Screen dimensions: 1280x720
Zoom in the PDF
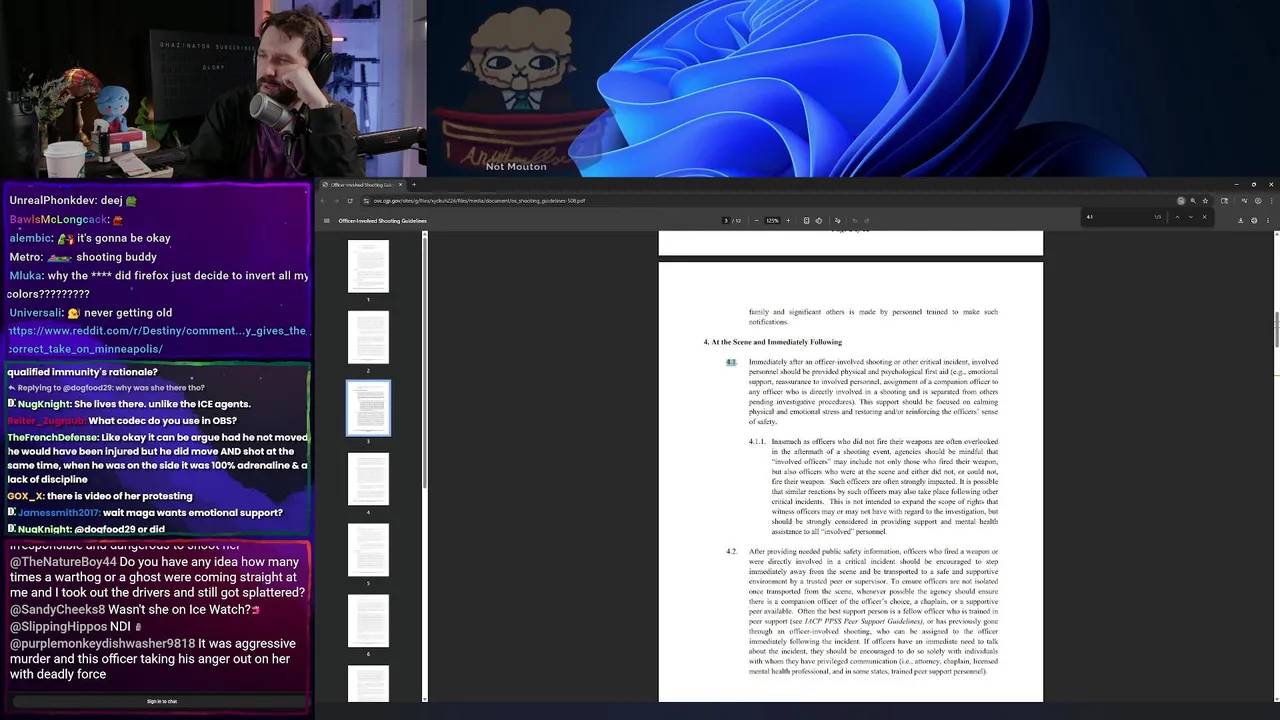pos(788,220)
